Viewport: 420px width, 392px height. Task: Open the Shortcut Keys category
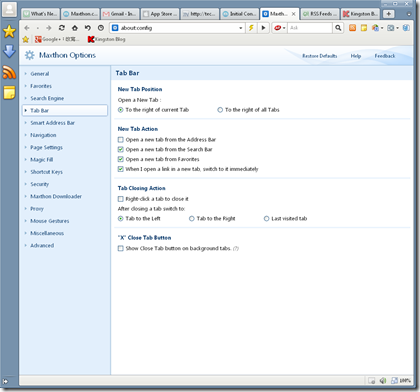46,172
